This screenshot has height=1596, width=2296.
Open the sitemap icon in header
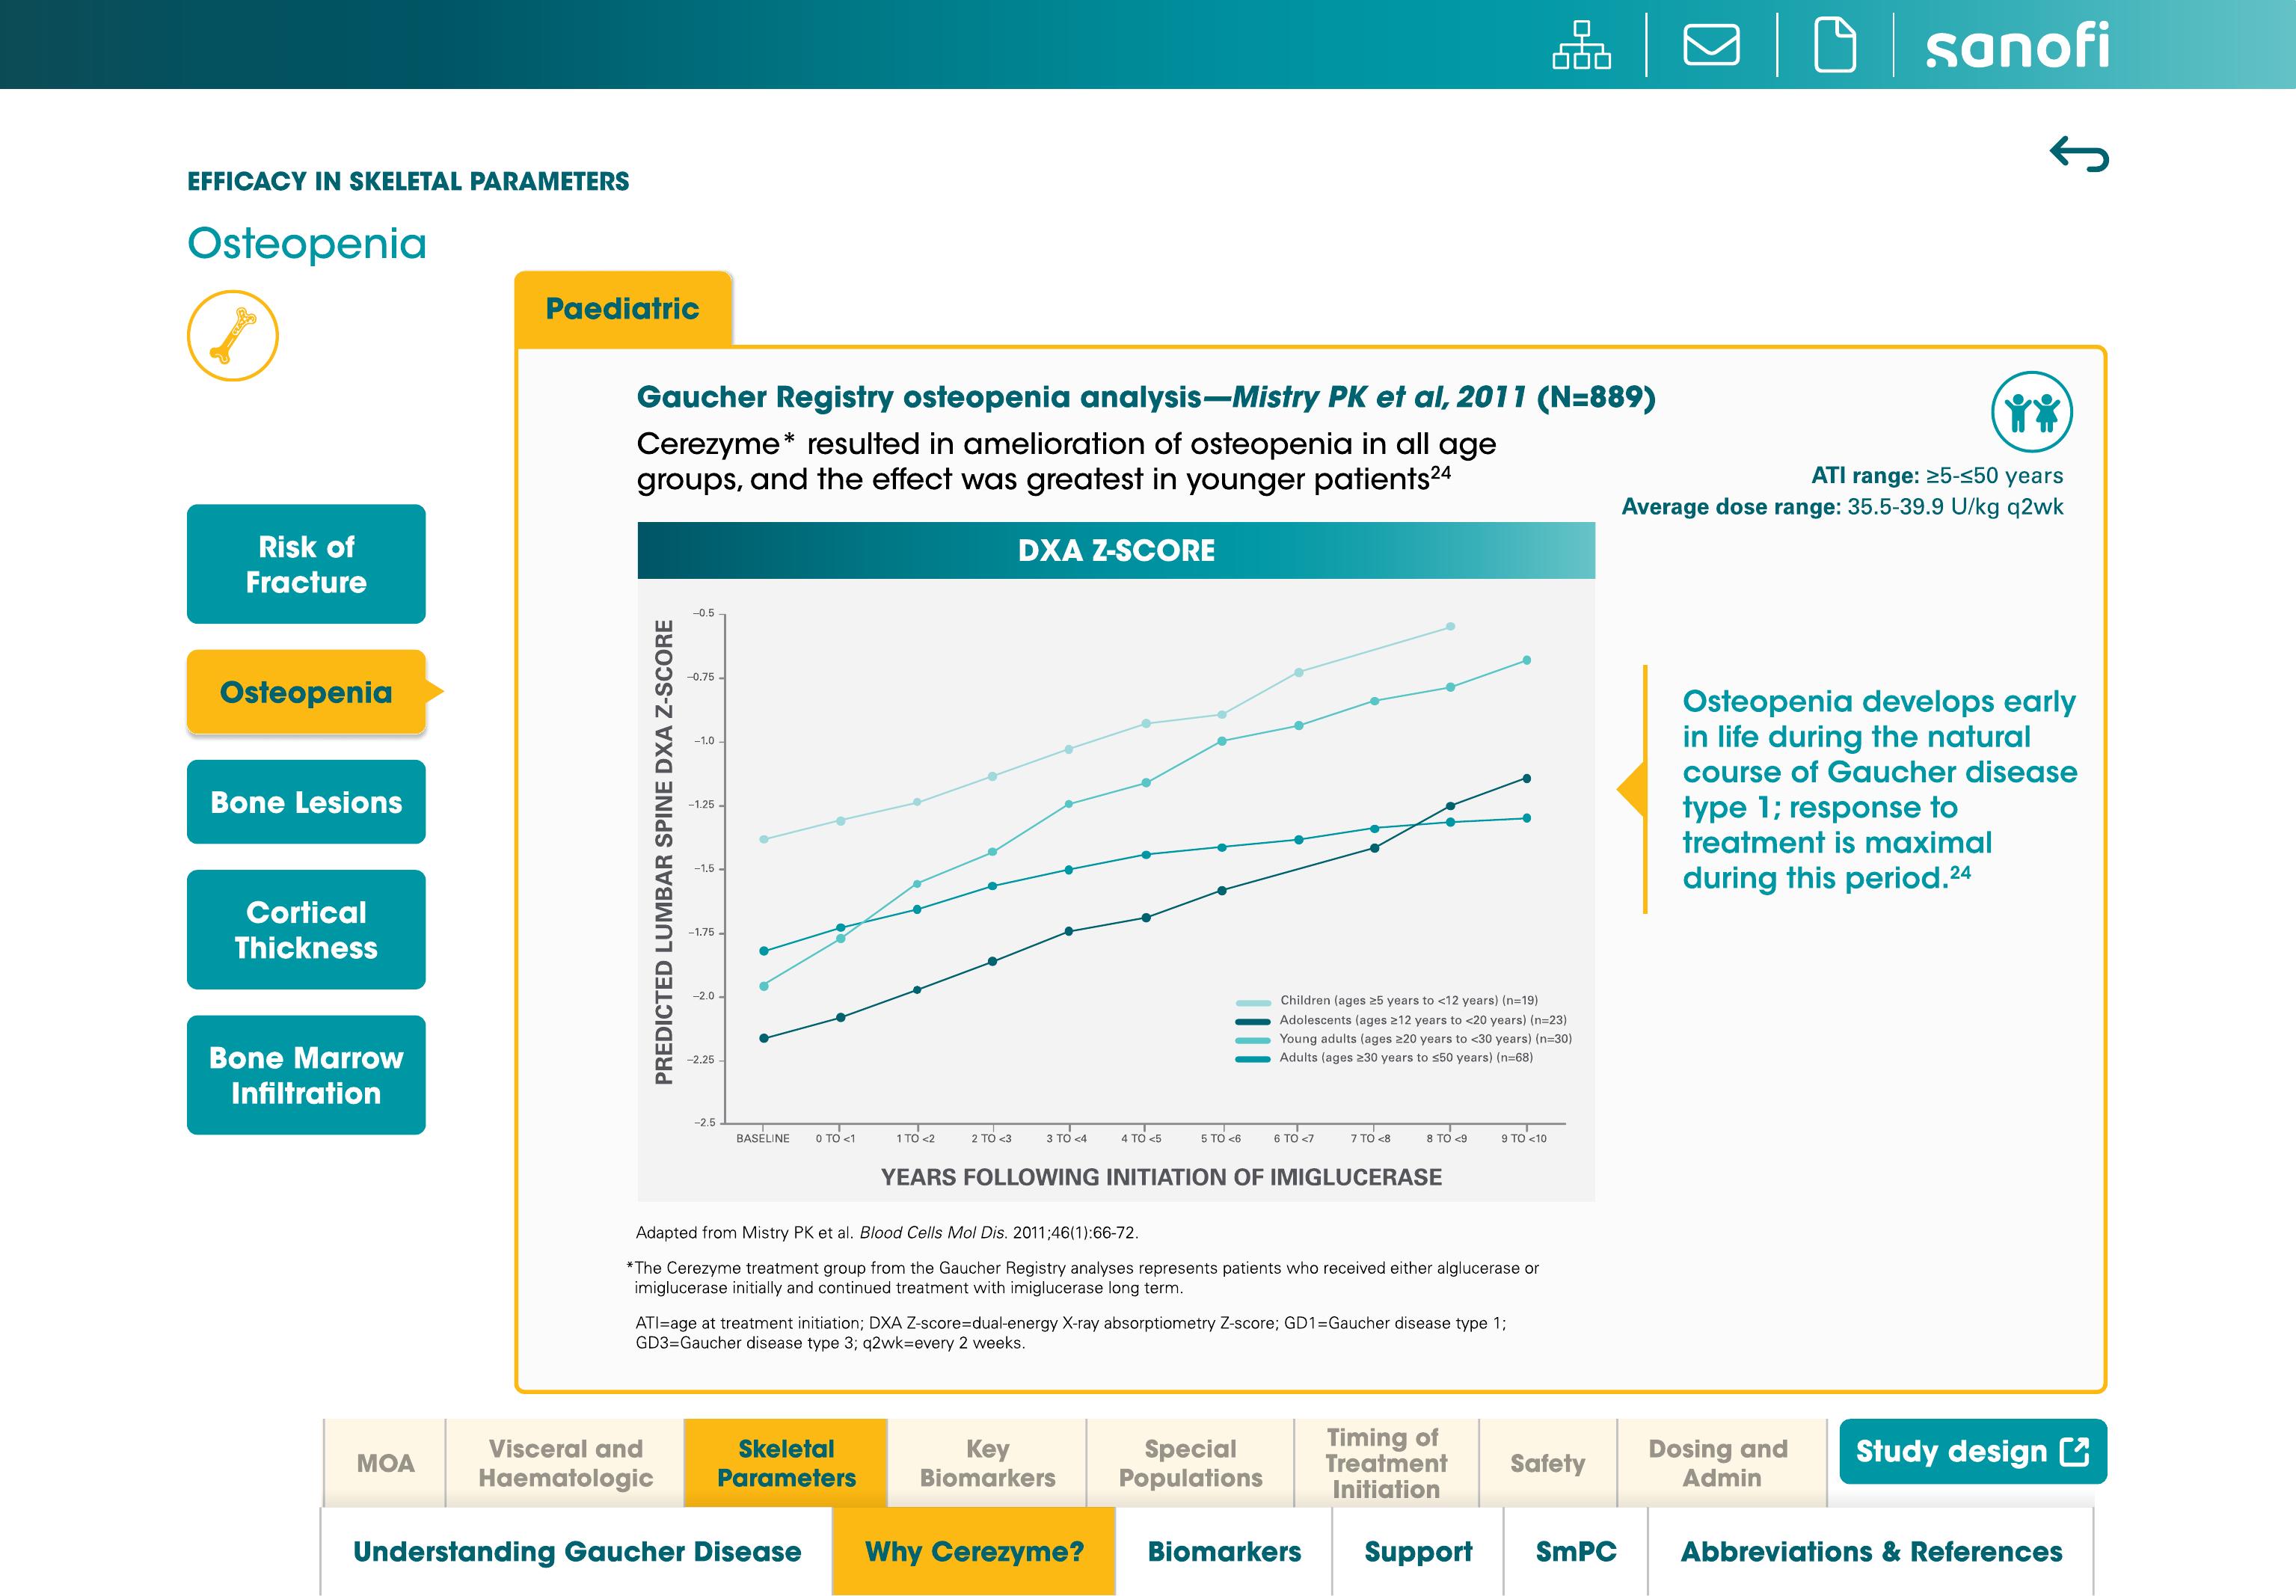click(1581, 45)
